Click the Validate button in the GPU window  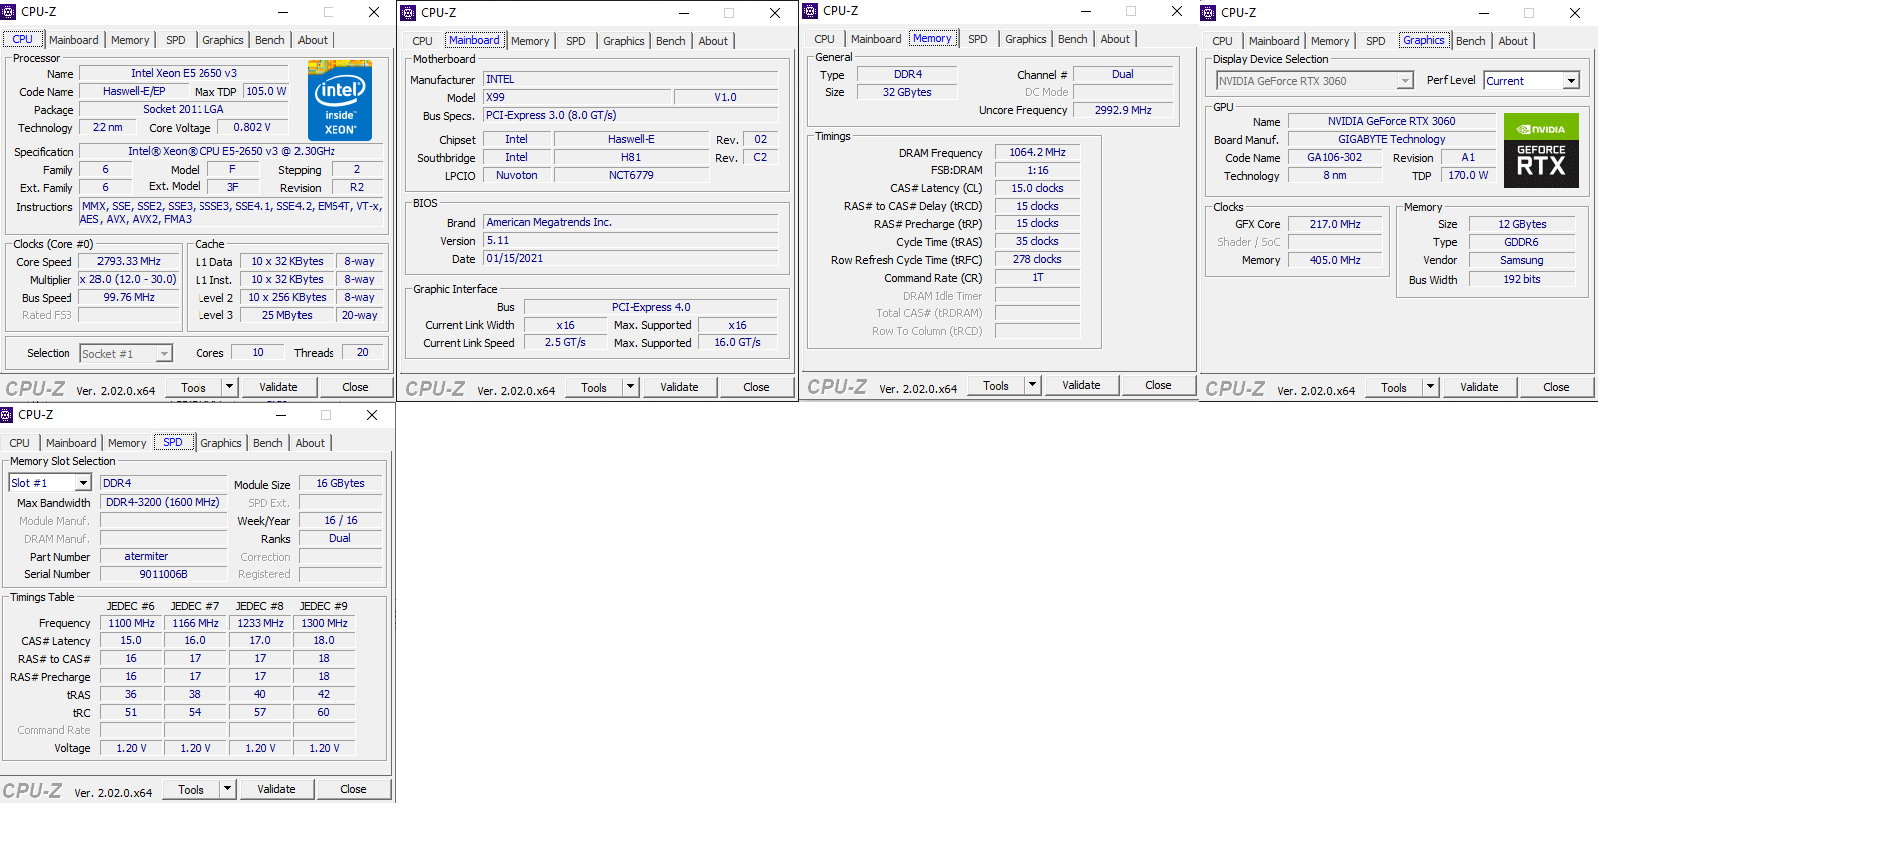1479,387
